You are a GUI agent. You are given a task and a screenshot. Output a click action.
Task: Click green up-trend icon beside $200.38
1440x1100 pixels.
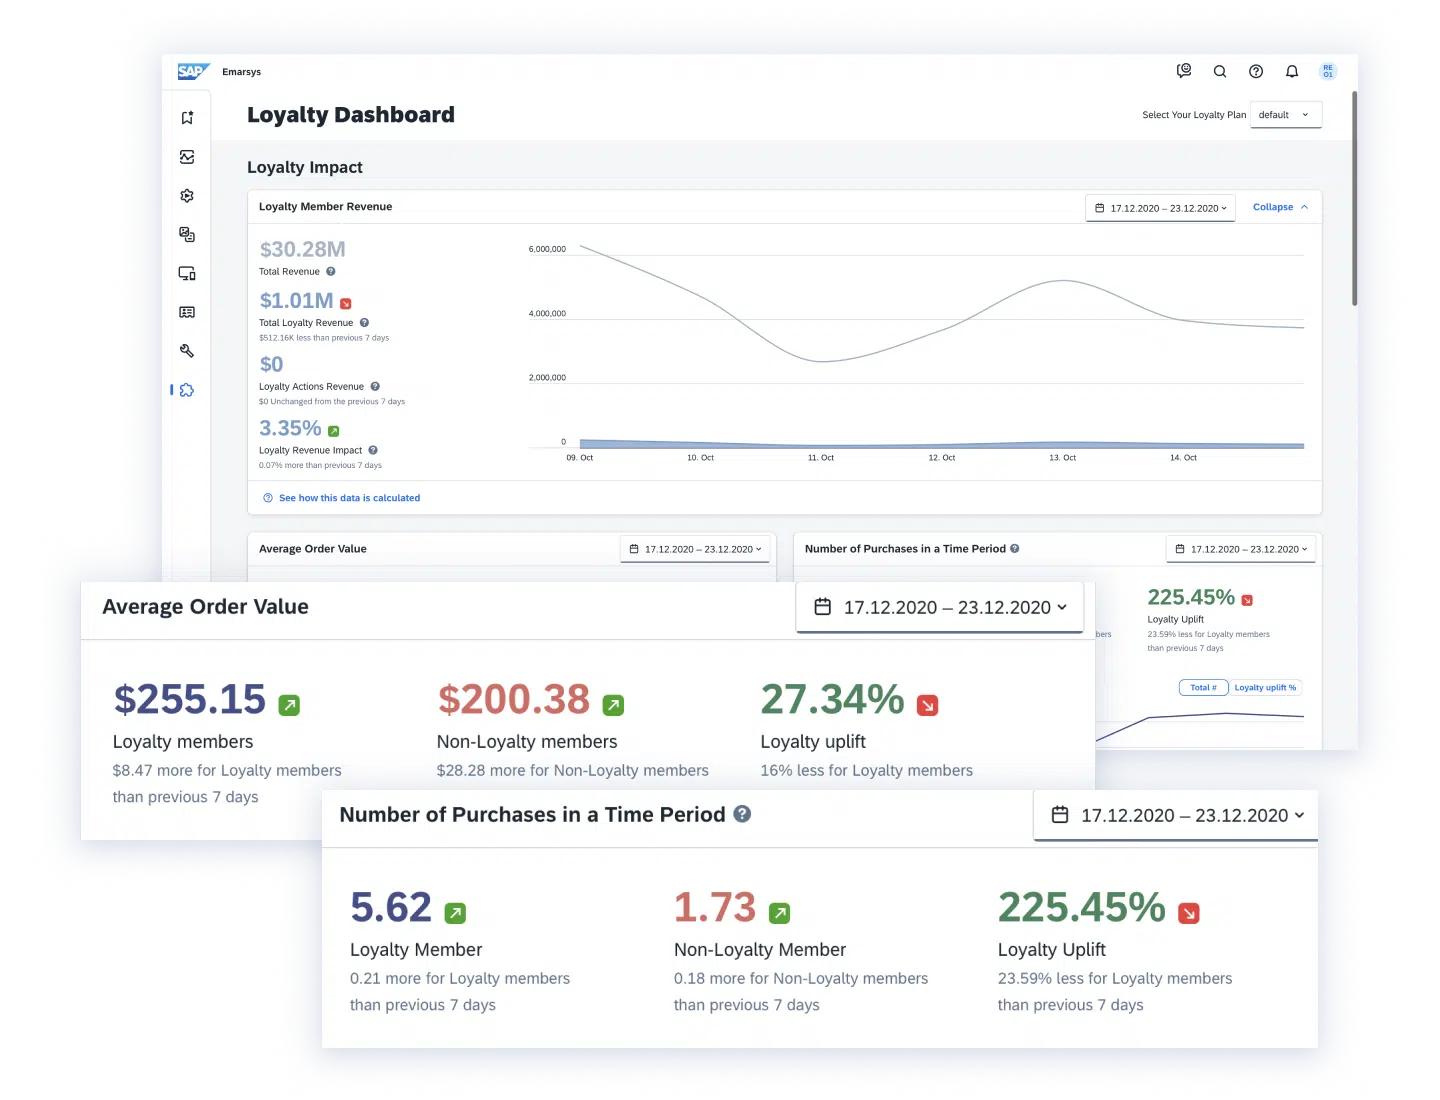click(613, 705)
